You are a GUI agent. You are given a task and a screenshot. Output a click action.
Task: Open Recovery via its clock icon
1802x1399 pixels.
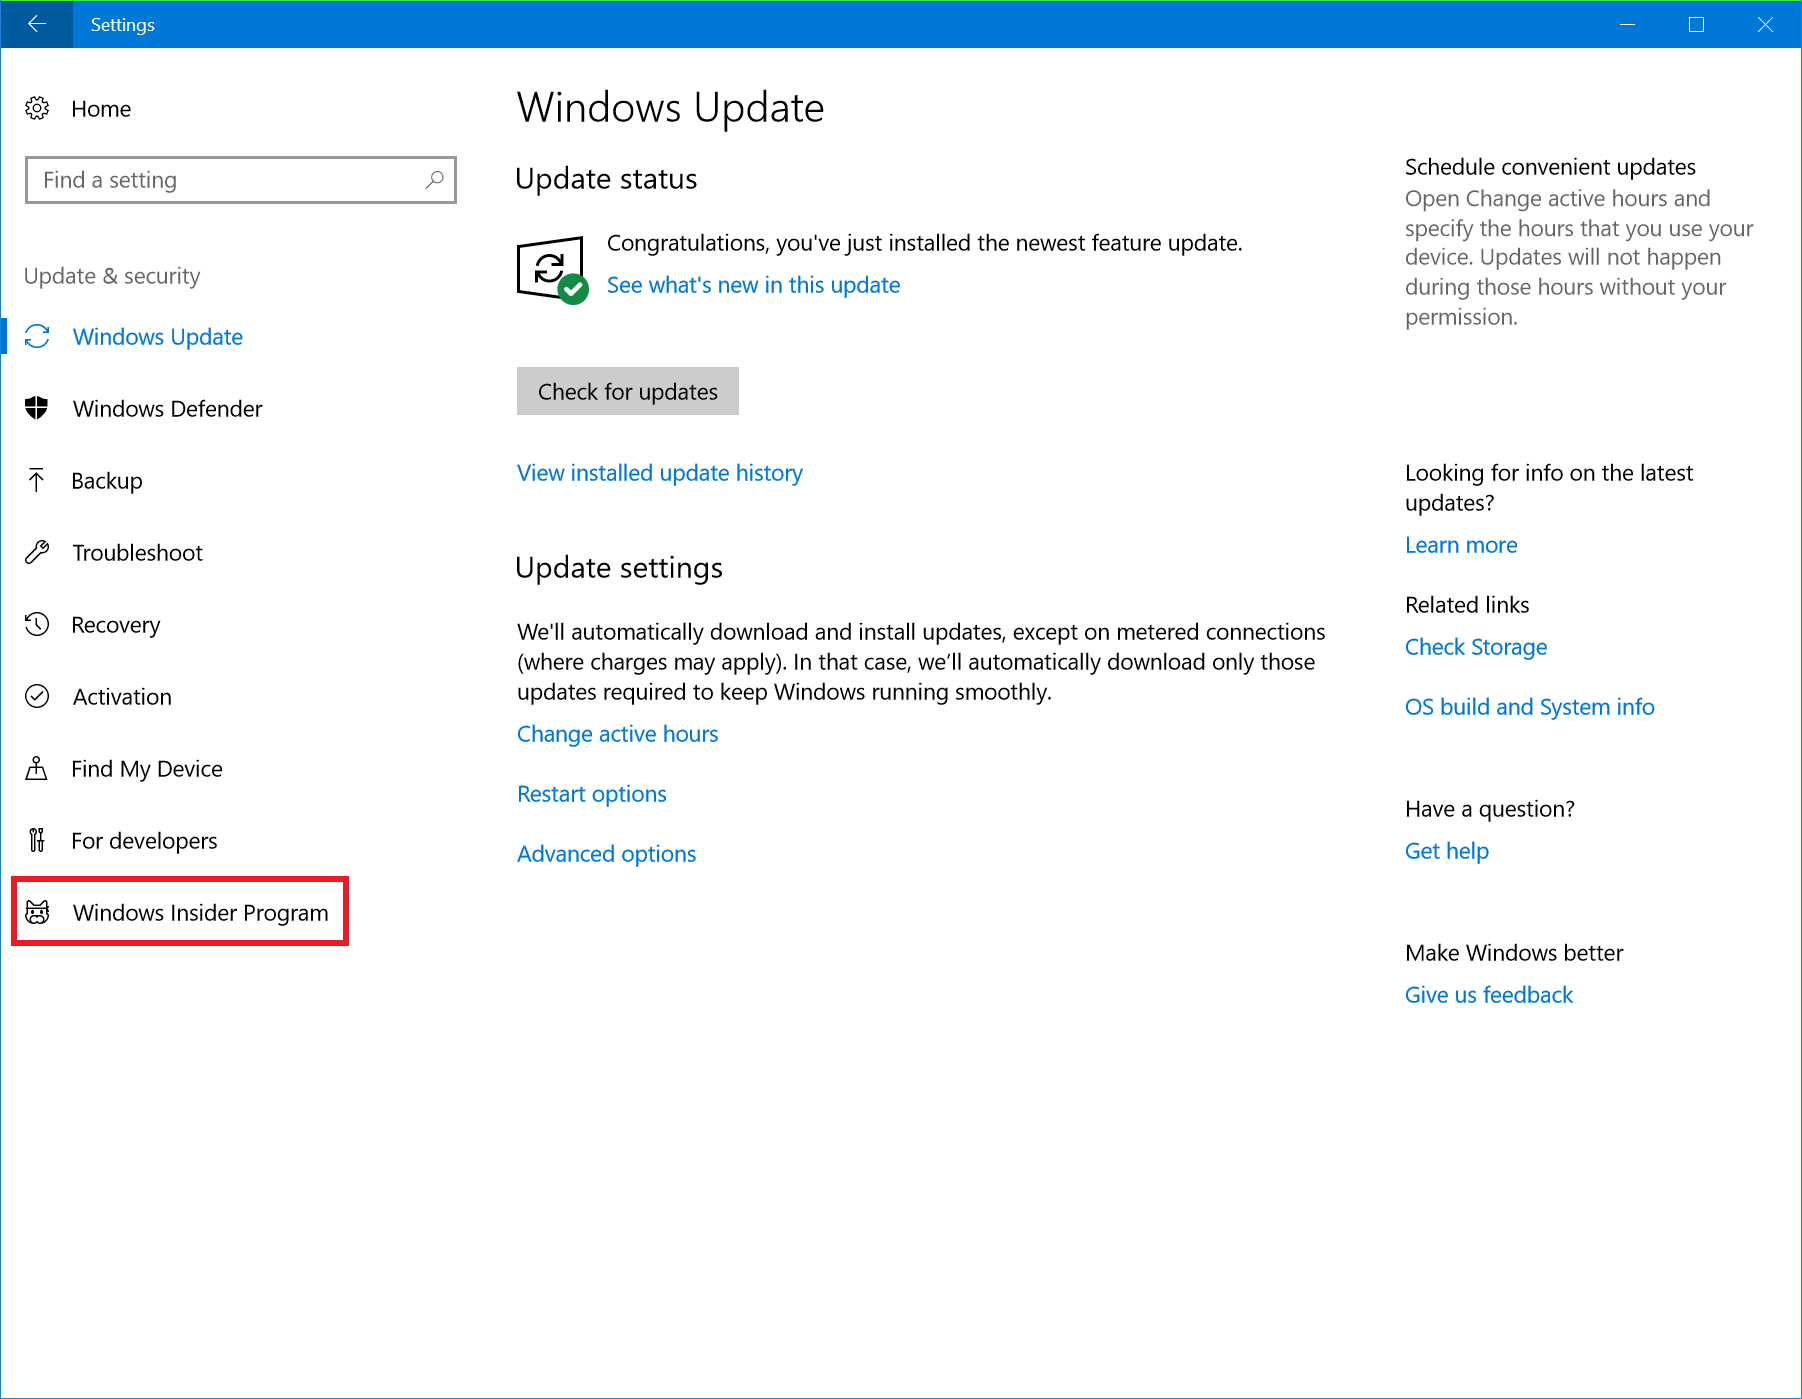37,624
